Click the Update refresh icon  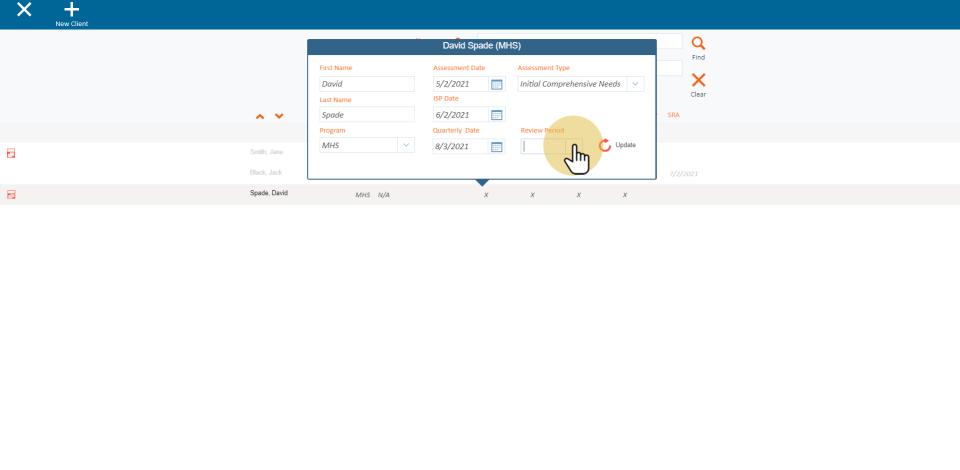pos(605,146)
